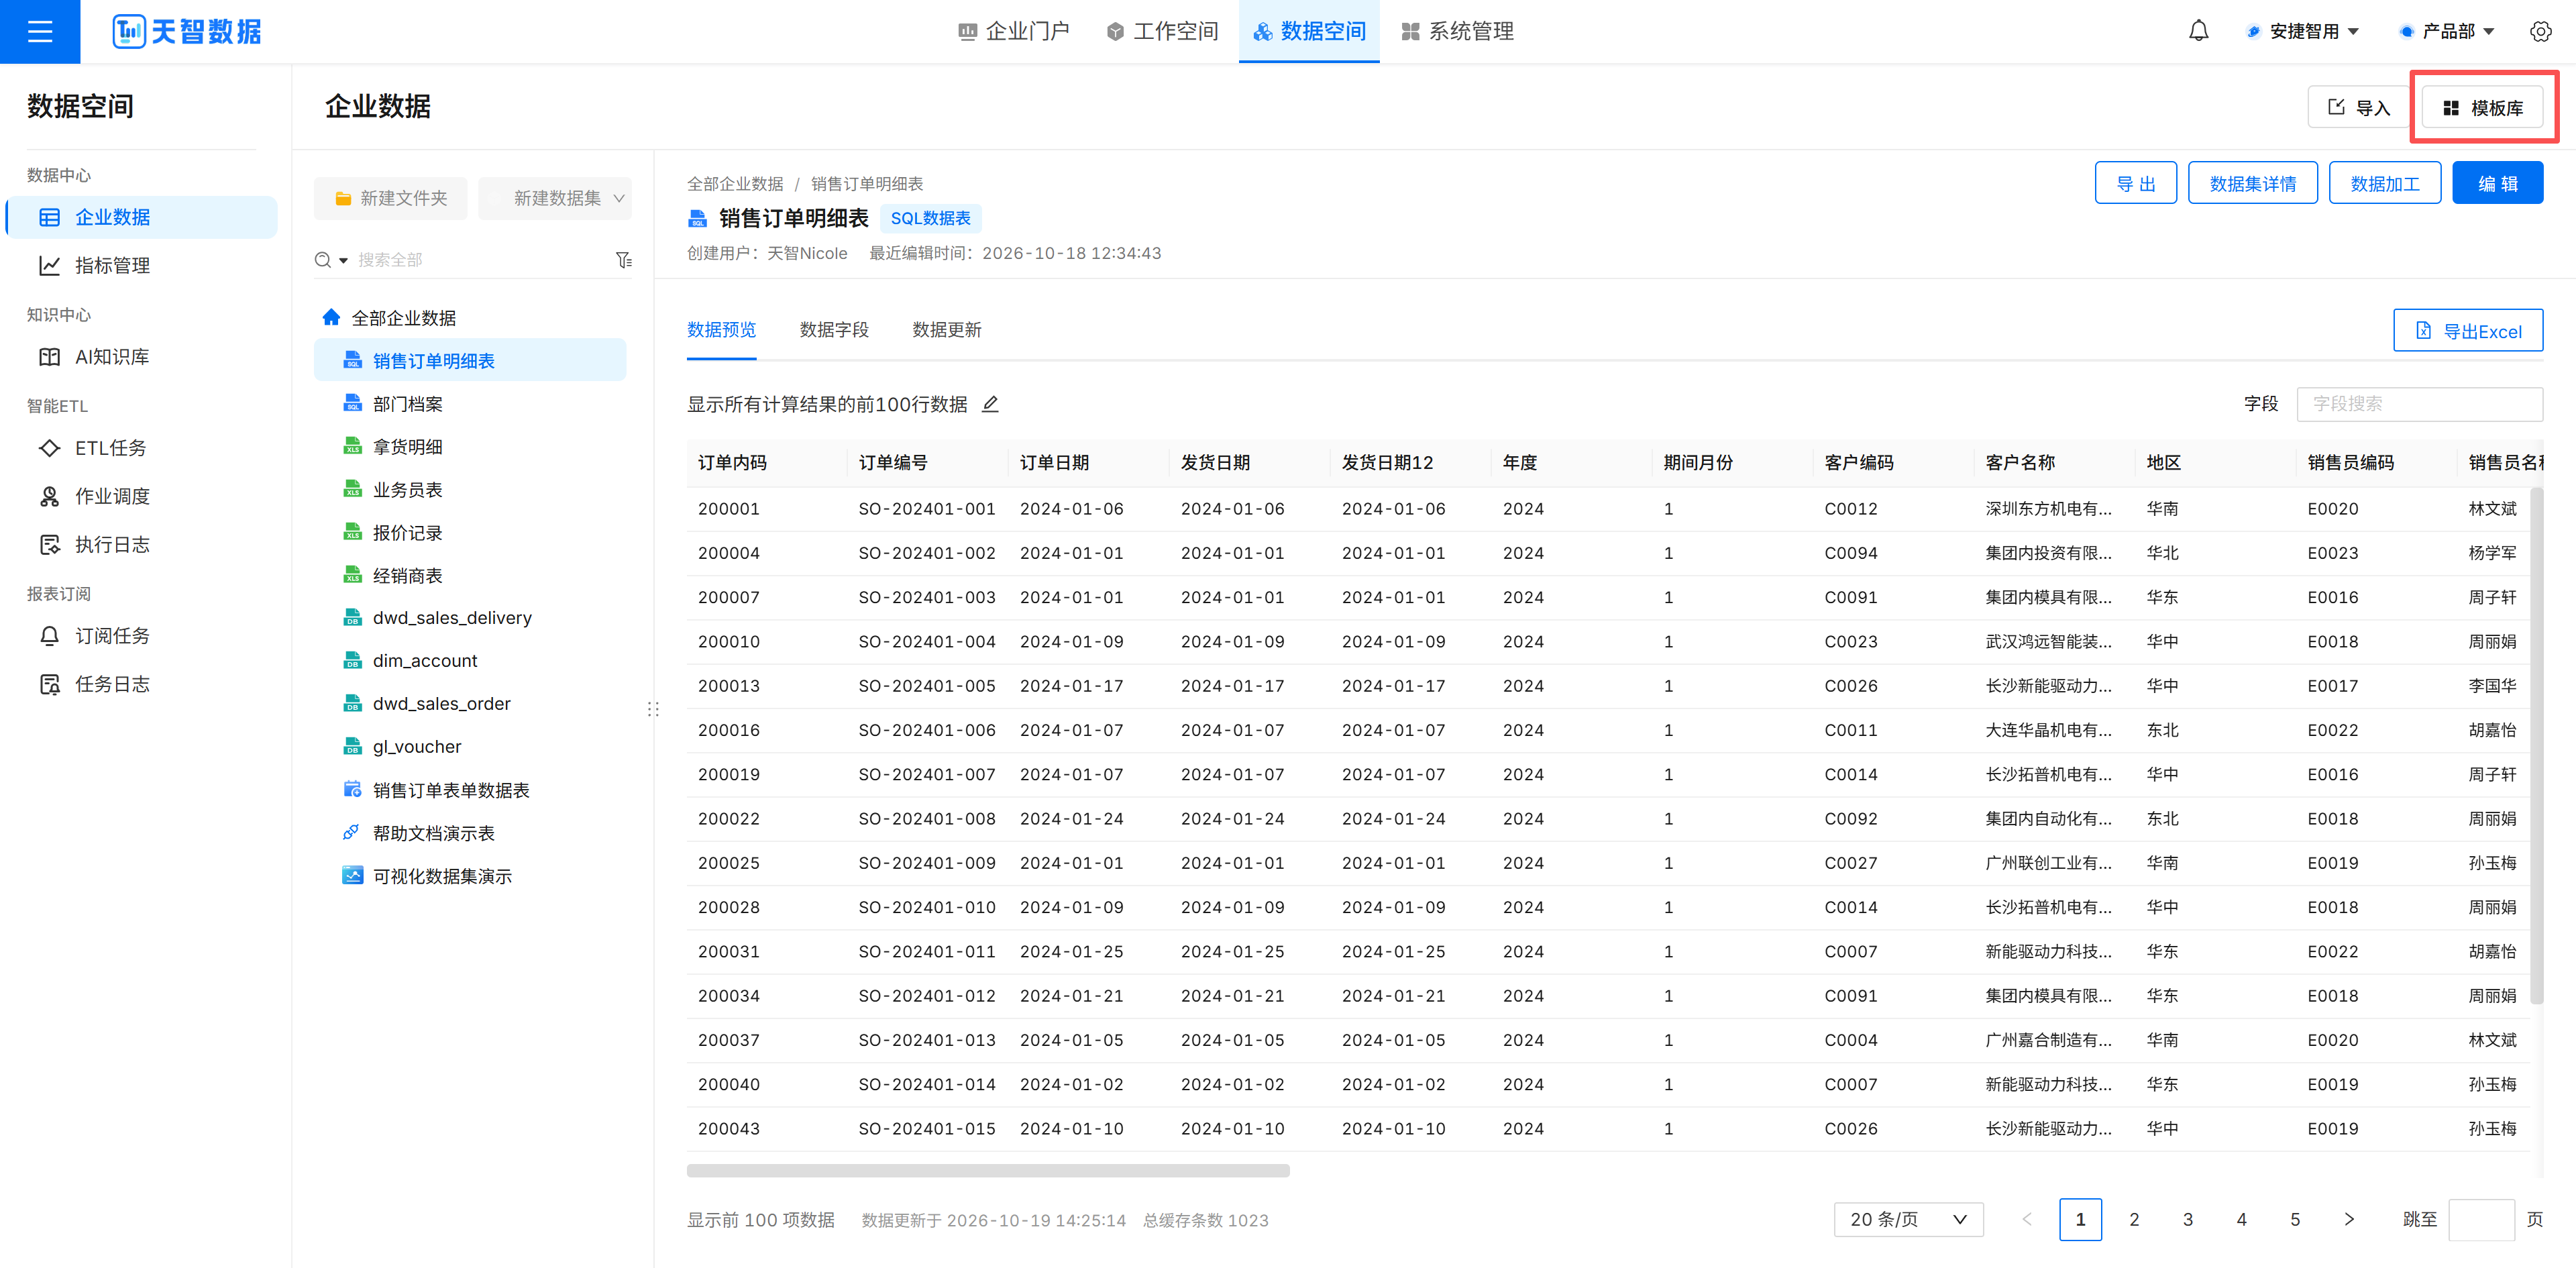Click the blue 编辑 button

pyautogui.click(x=2497, y=183)
